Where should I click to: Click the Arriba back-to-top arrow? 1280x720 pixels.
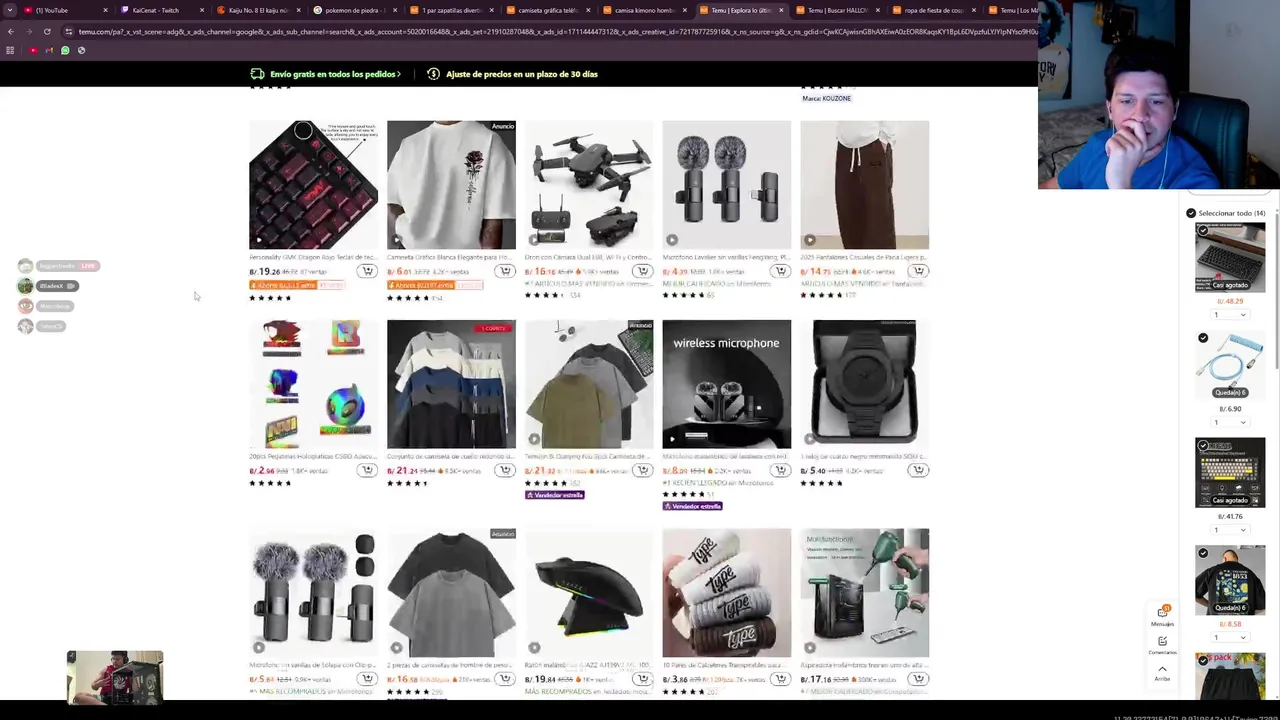point(1162,672)
